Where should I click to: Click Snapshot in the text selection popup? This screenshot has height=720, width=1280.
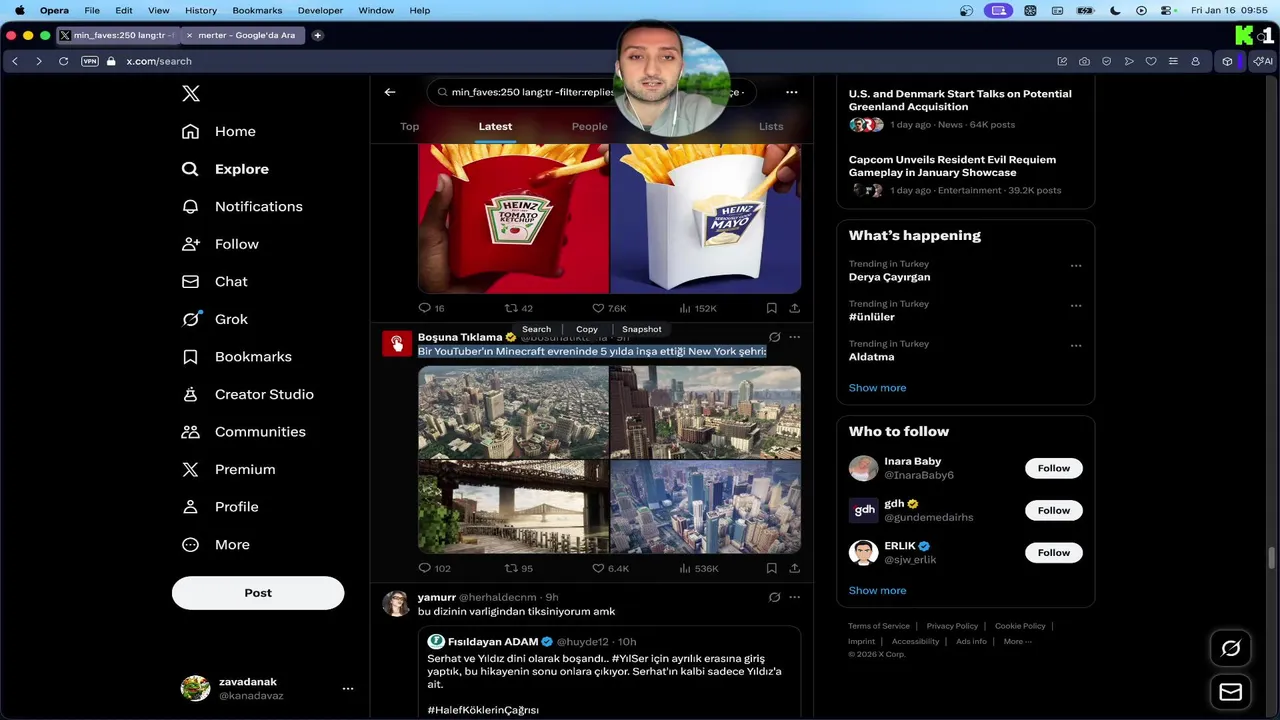642,329
